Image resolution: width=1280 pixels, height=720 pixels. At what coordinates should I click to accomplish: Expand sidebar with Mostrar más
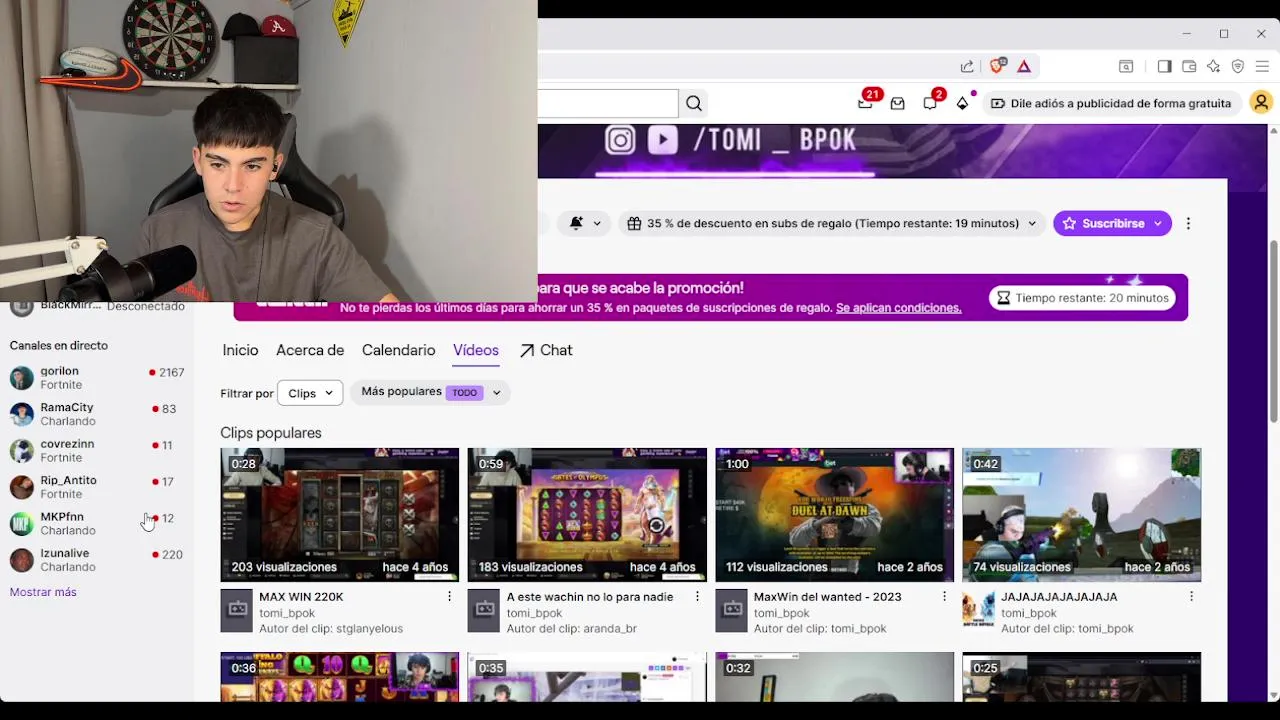43,592
